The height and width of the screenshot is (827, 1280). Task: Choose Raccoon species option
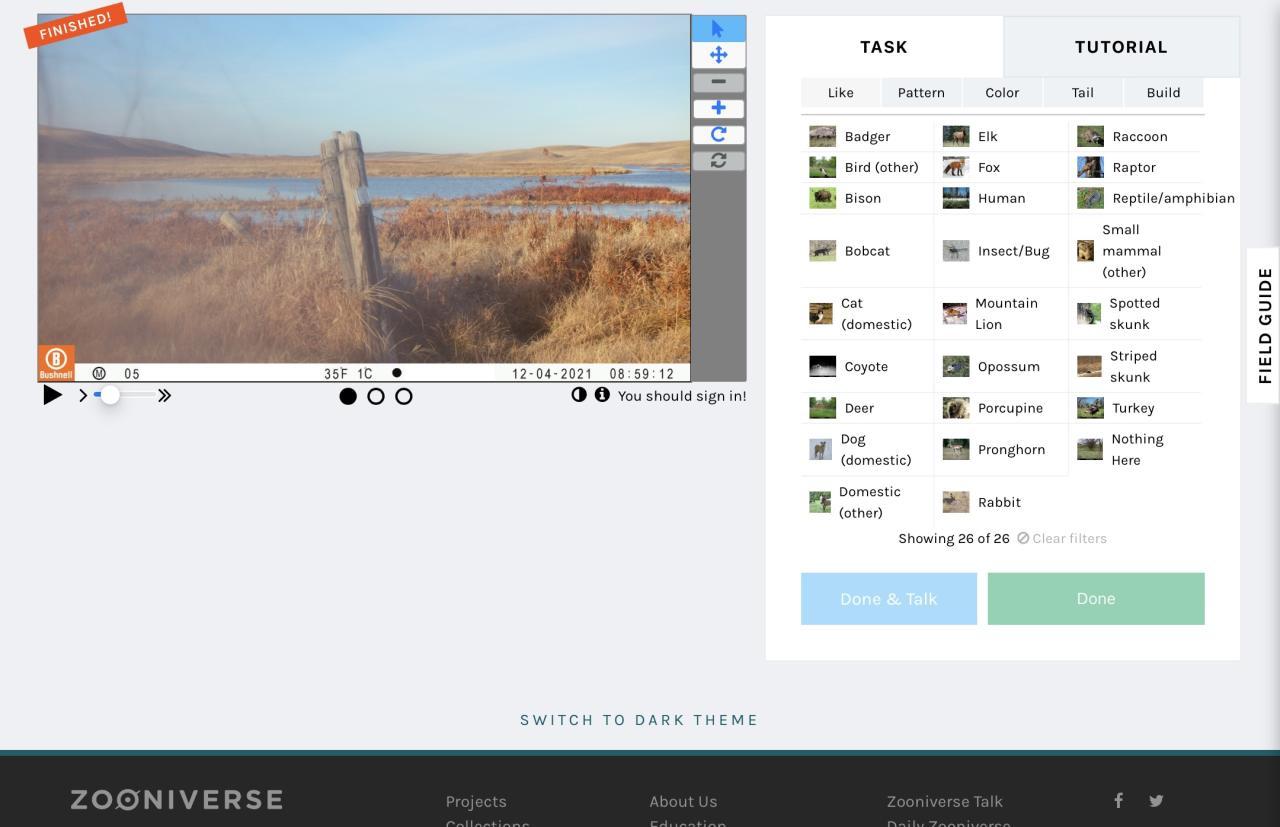point(1136,136)
